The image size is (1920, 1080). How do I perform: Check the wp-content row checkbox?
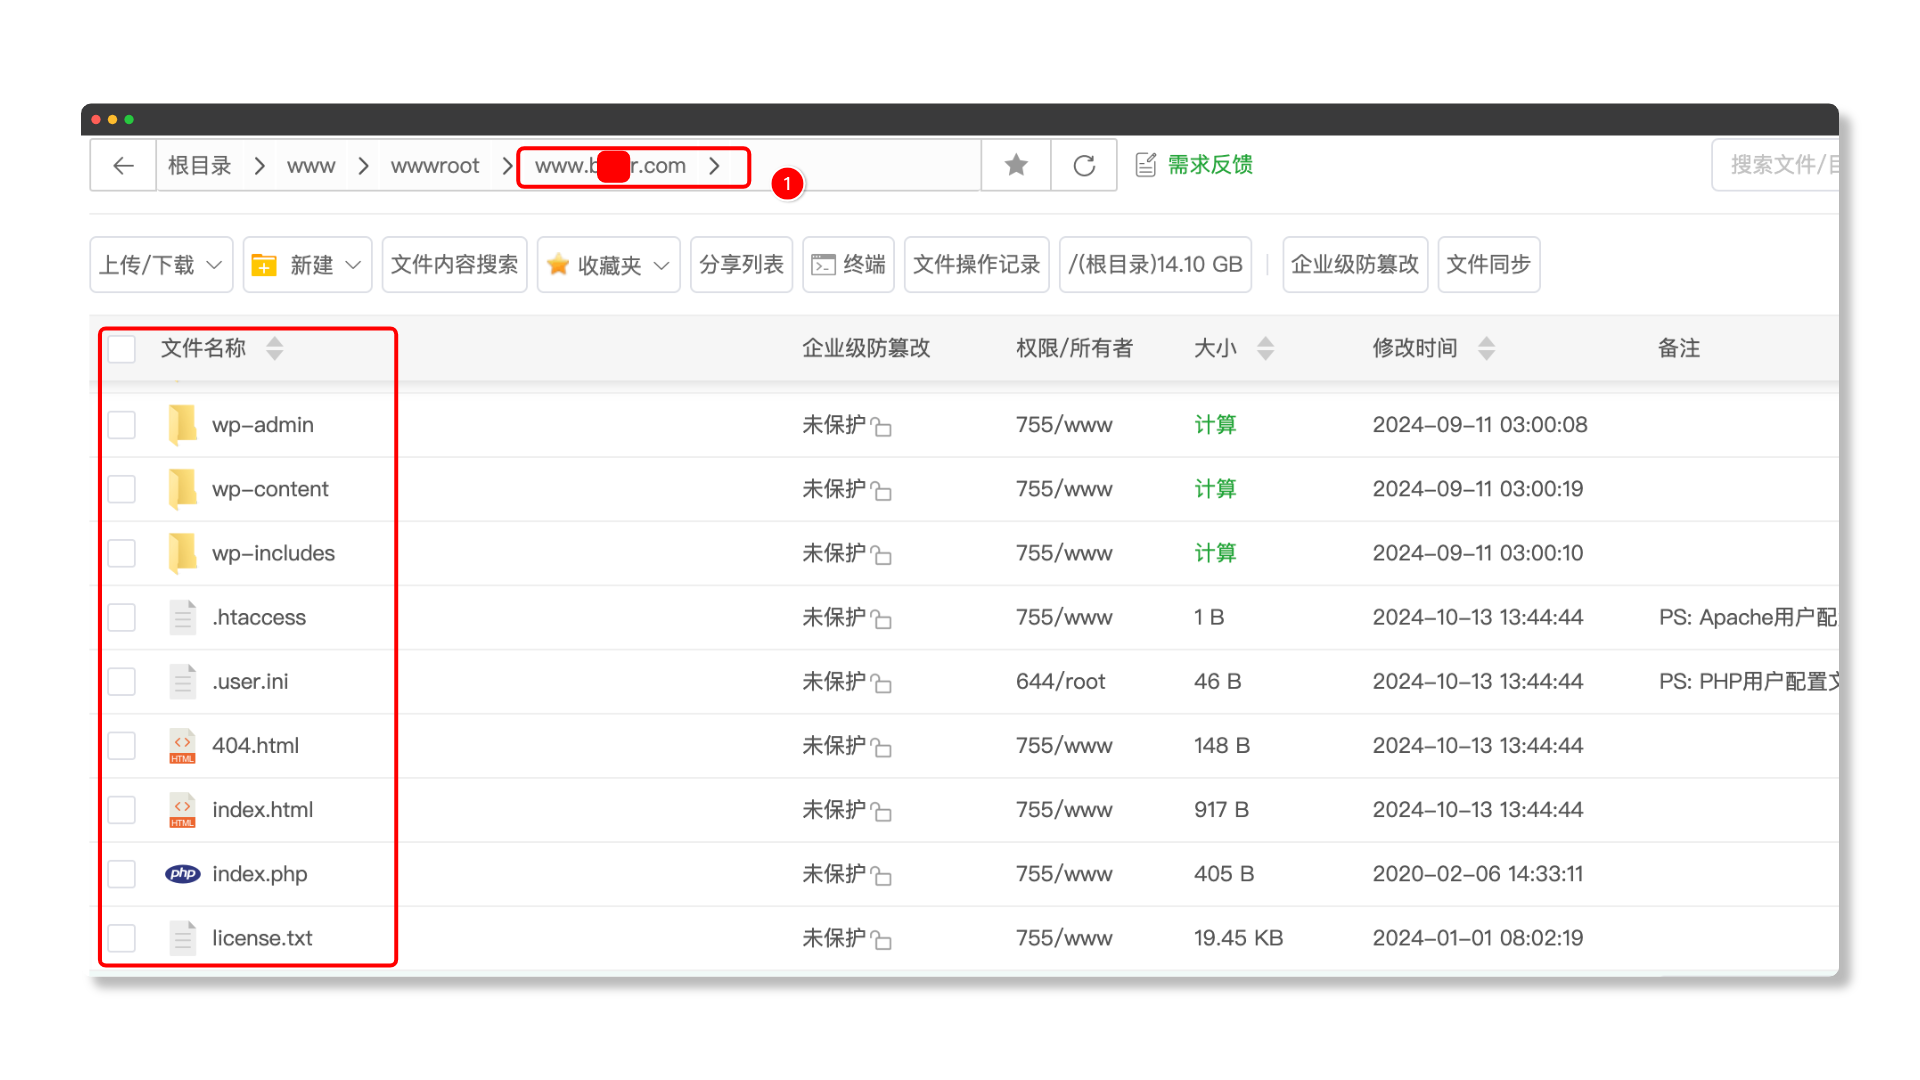pyautogui.click(x=122, y=489)
